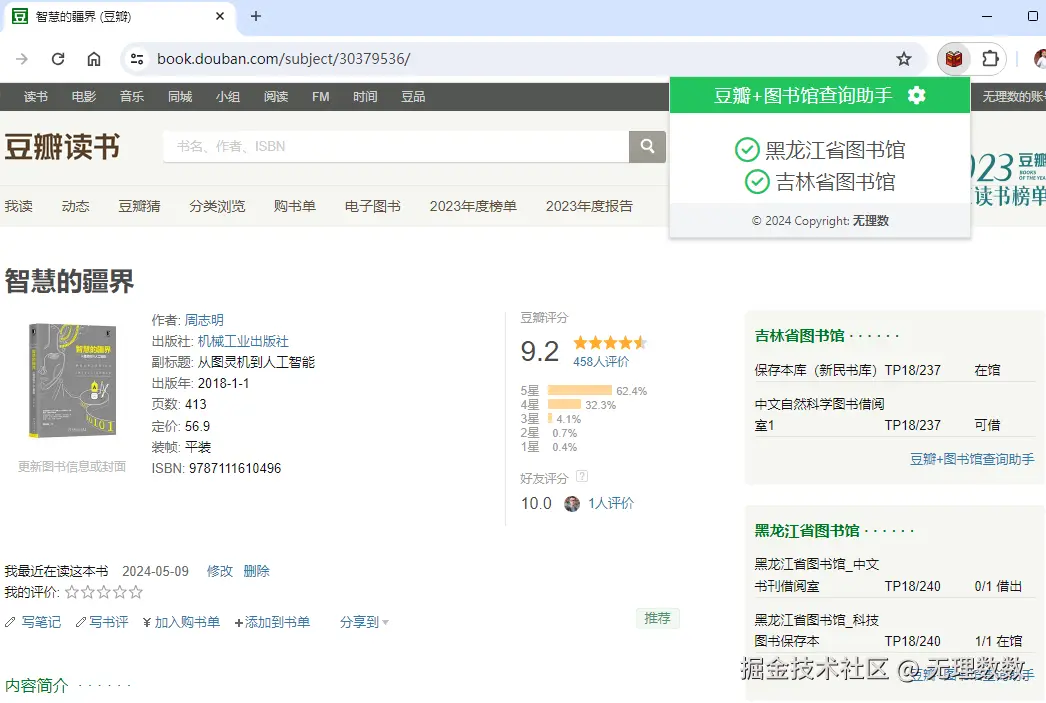The height and width of the screenshot is (703, 1046).
Task: Toggle 吉林省图书馆 library checkmark
Action: pyautogui.click(x=757, y=181)
